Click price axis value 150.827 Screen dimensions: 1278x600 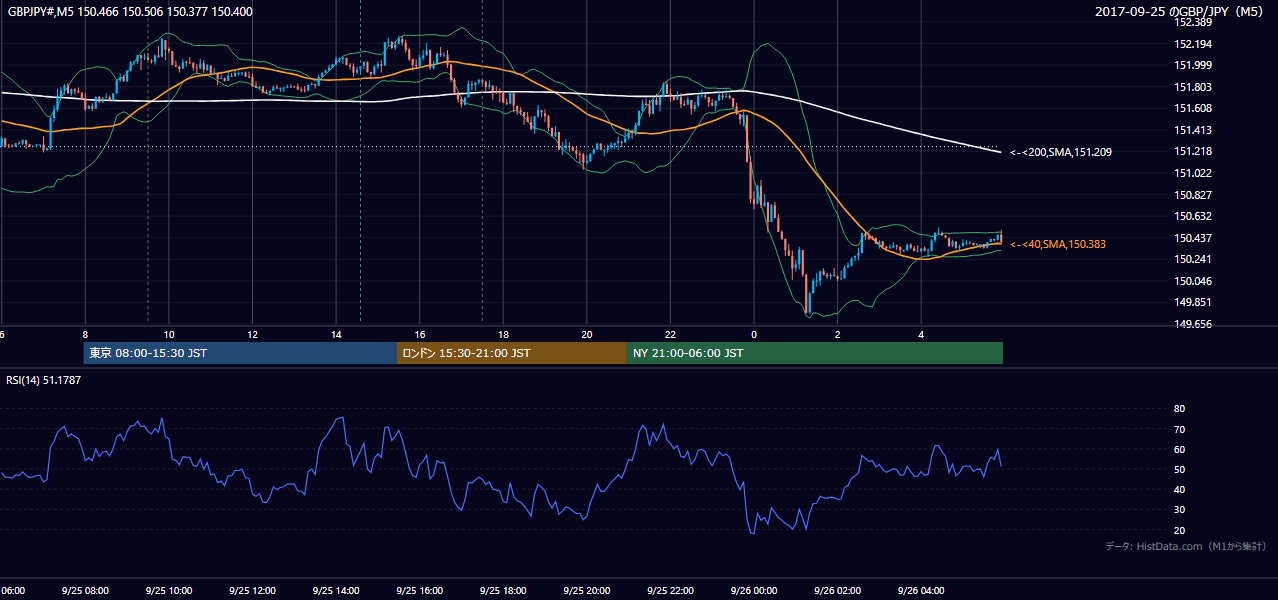point(1192,195)
